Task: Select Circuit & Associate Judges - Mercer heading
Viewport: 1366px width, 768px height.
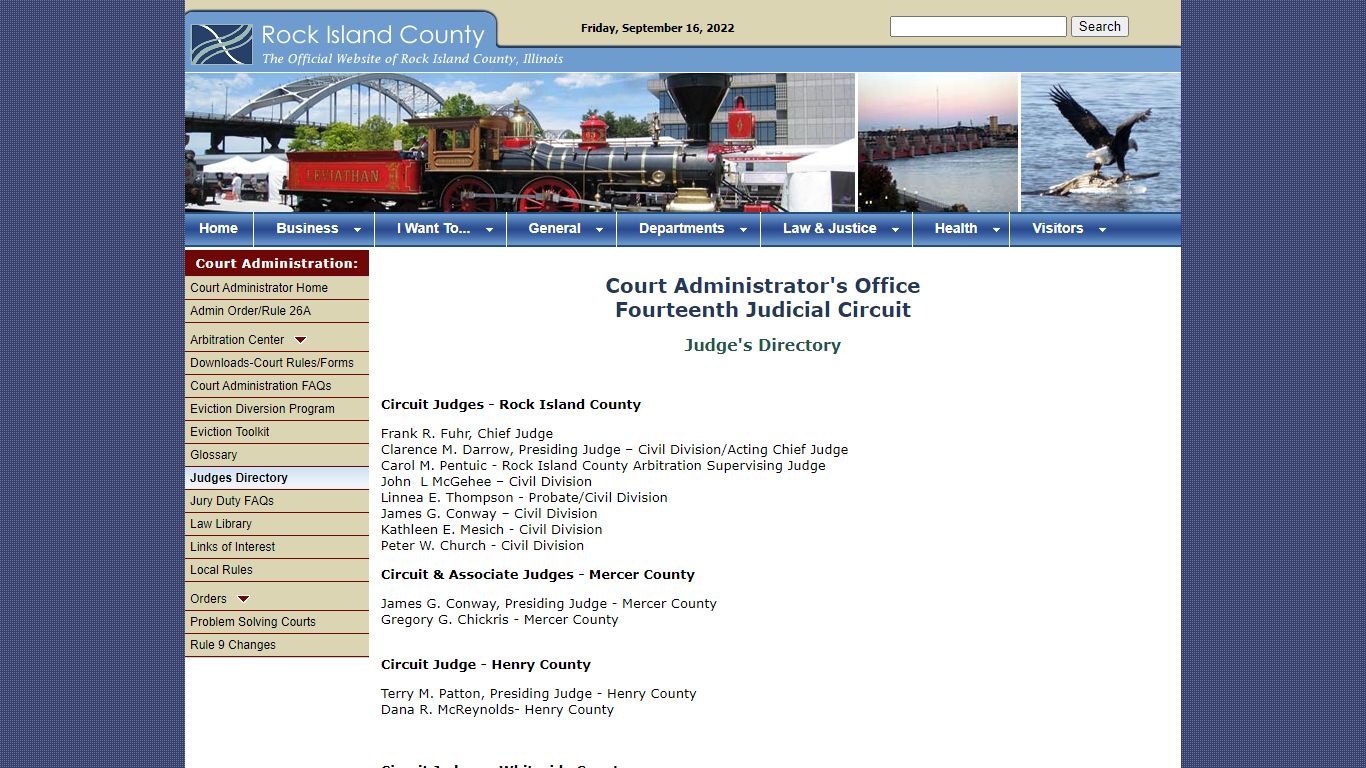Action: (x=538, y=575)
